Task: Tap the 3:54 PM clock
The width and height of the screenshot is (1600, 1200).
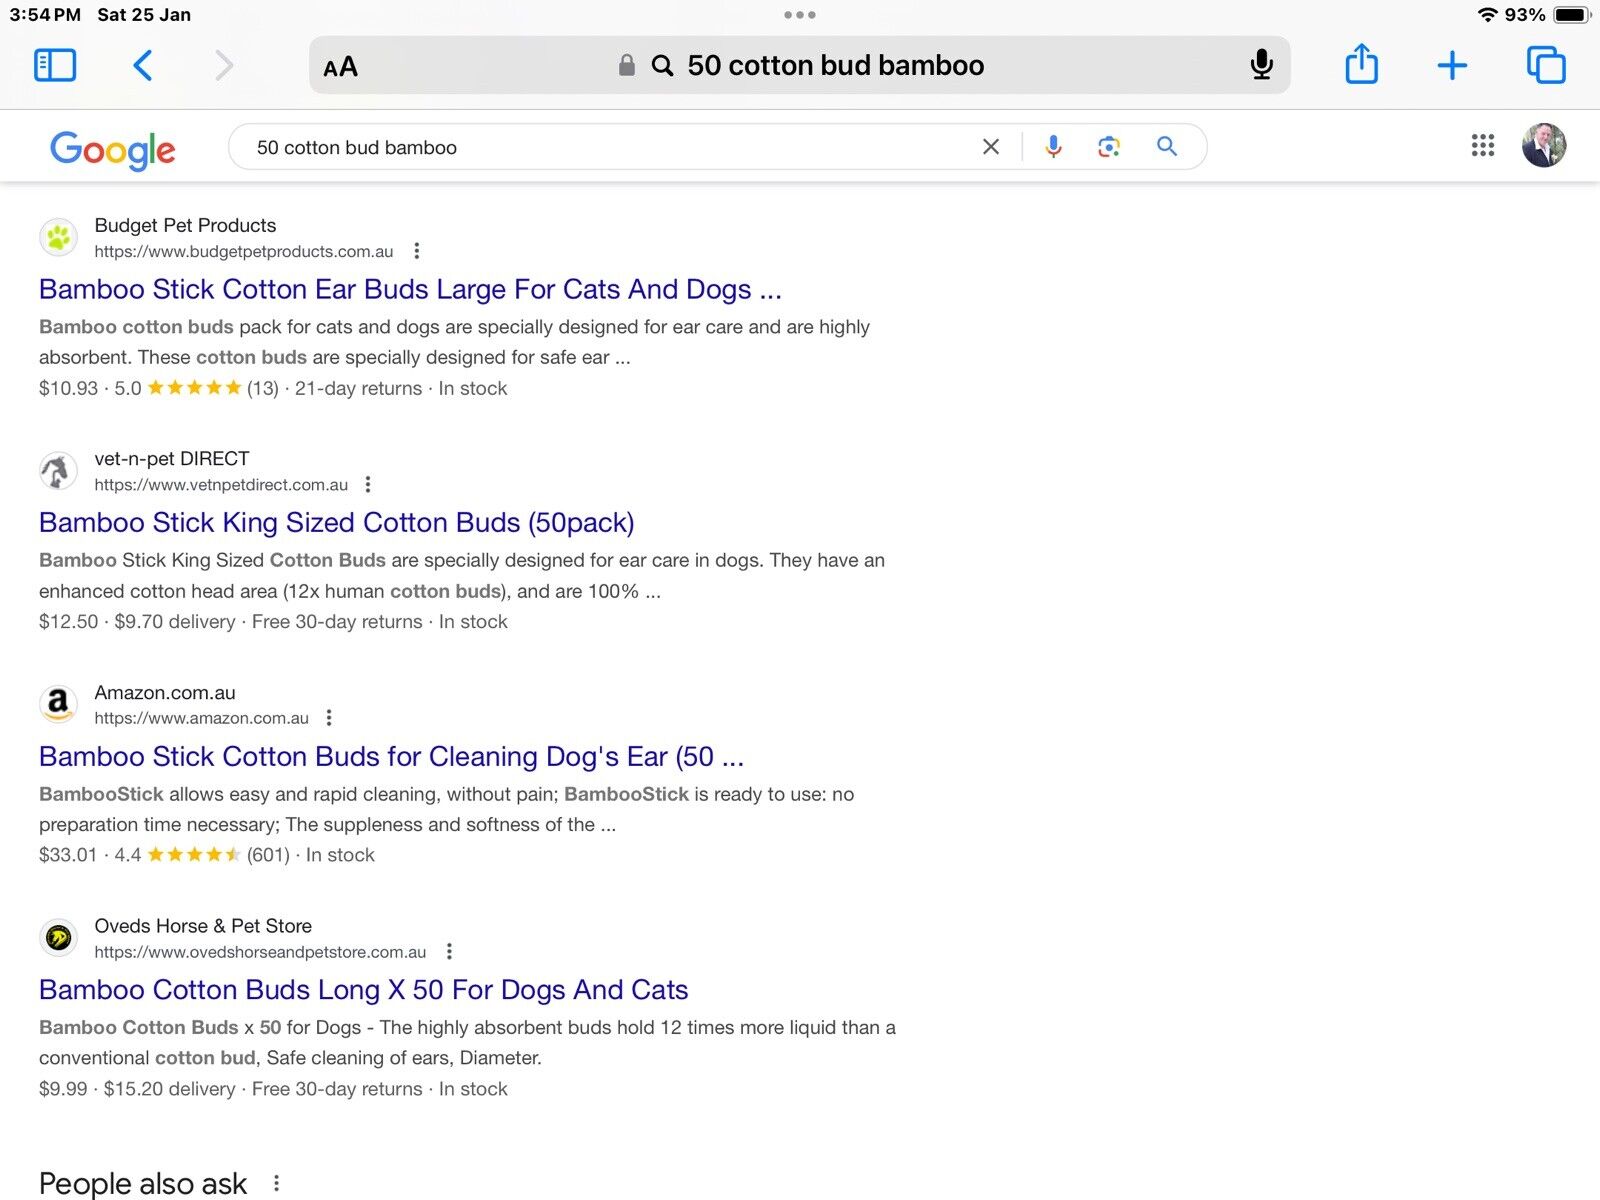Action: pyautogui.click(x=45, y=15)
